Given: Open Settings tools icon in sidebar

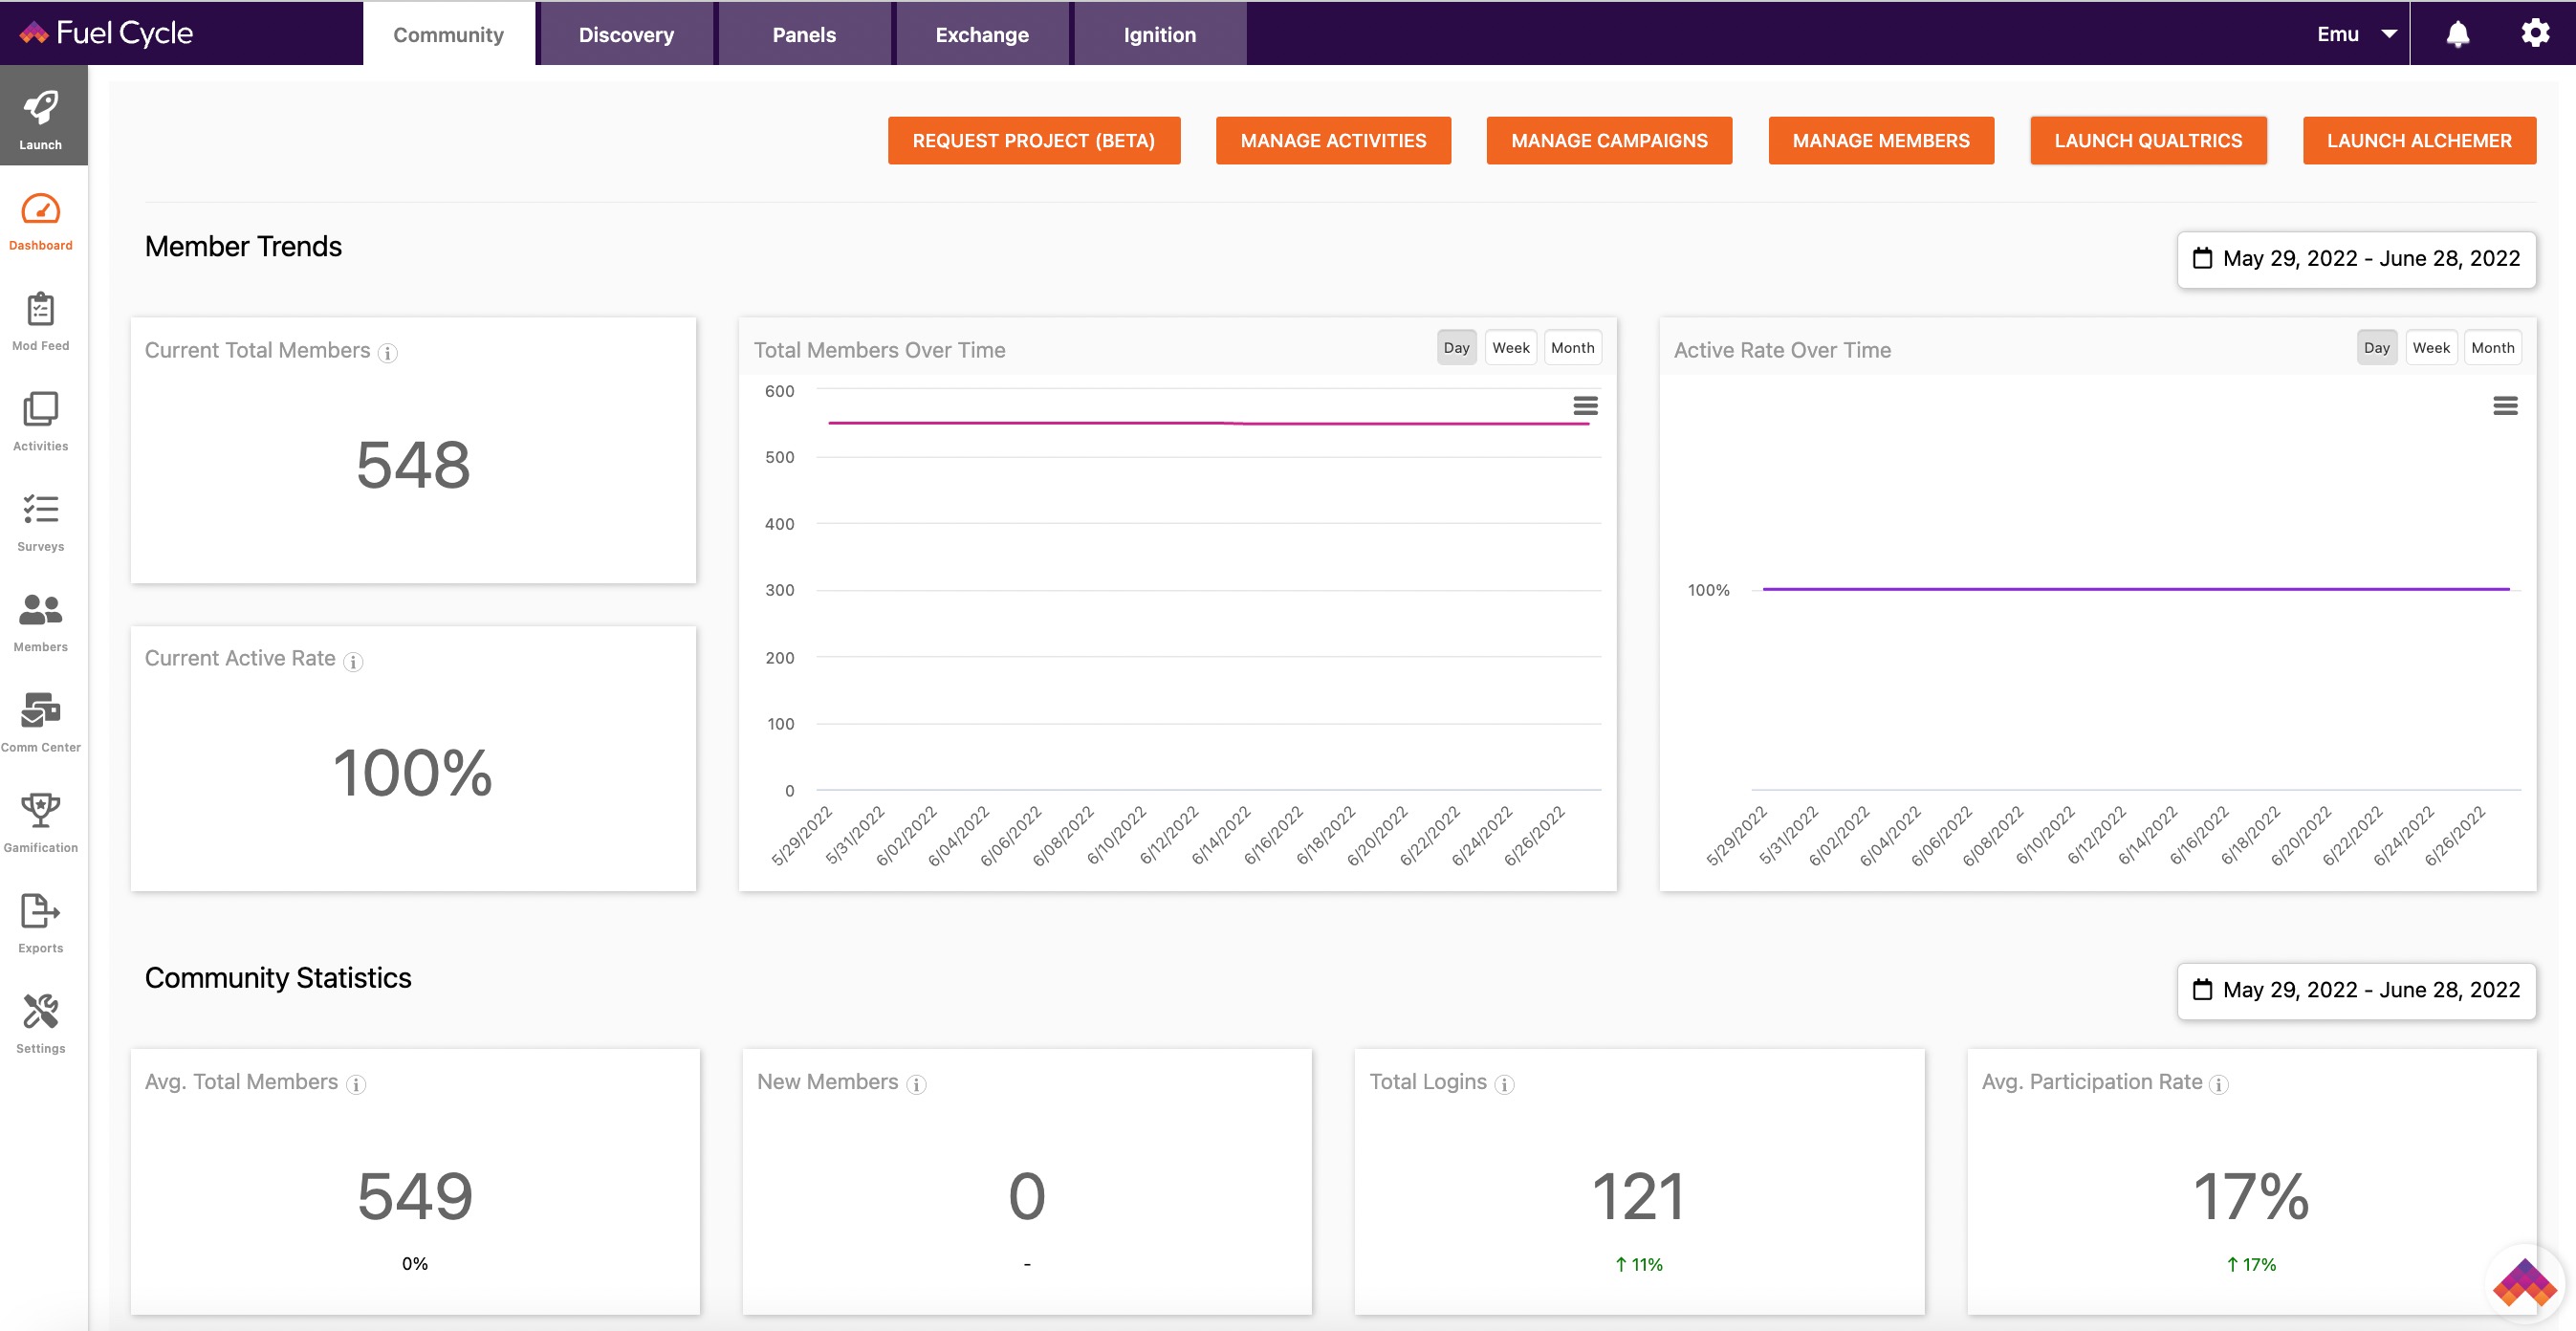Looking at the screenshot, I should [x=41, y=1011].
